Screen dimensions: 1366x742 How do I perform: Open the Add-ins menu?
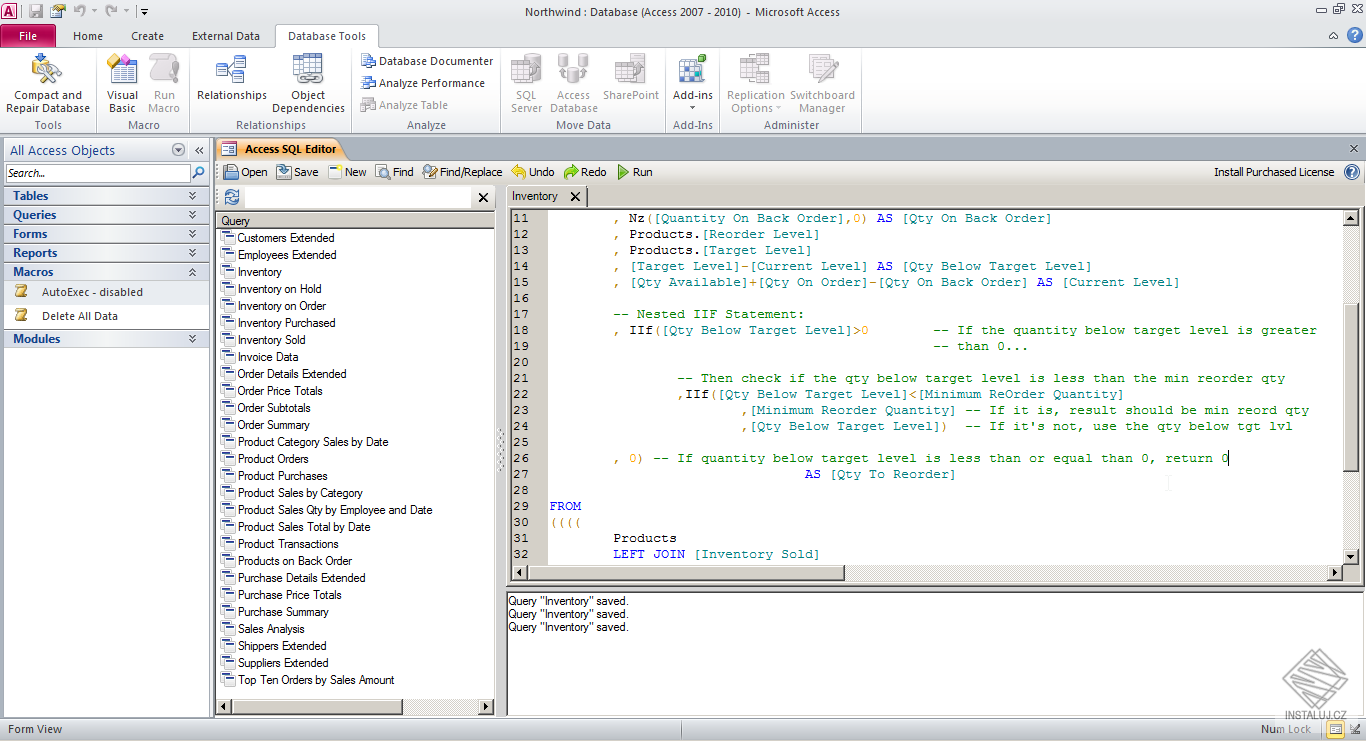[693, 84]
